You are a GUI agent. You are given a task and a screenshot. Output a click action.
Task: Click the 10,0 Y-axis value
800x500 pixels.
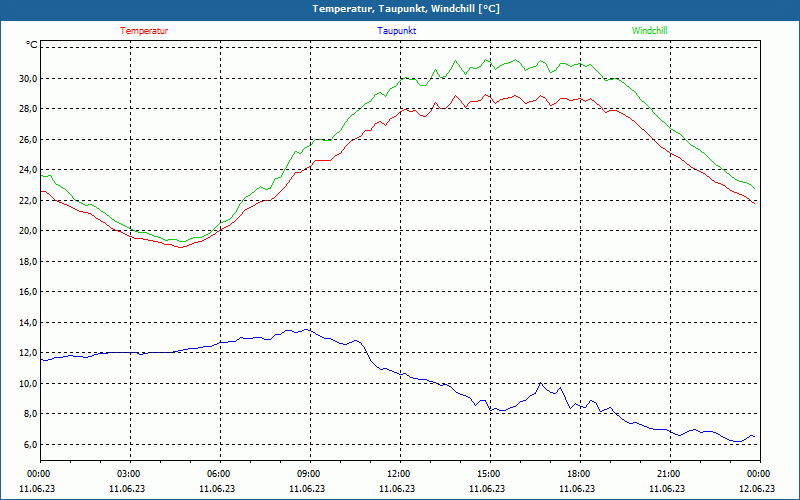[x=28, y=383]
